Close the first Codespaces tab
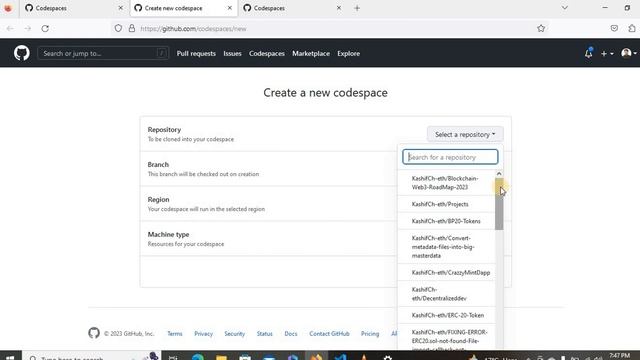The image size is (640, 360). (x=120, y=8)
